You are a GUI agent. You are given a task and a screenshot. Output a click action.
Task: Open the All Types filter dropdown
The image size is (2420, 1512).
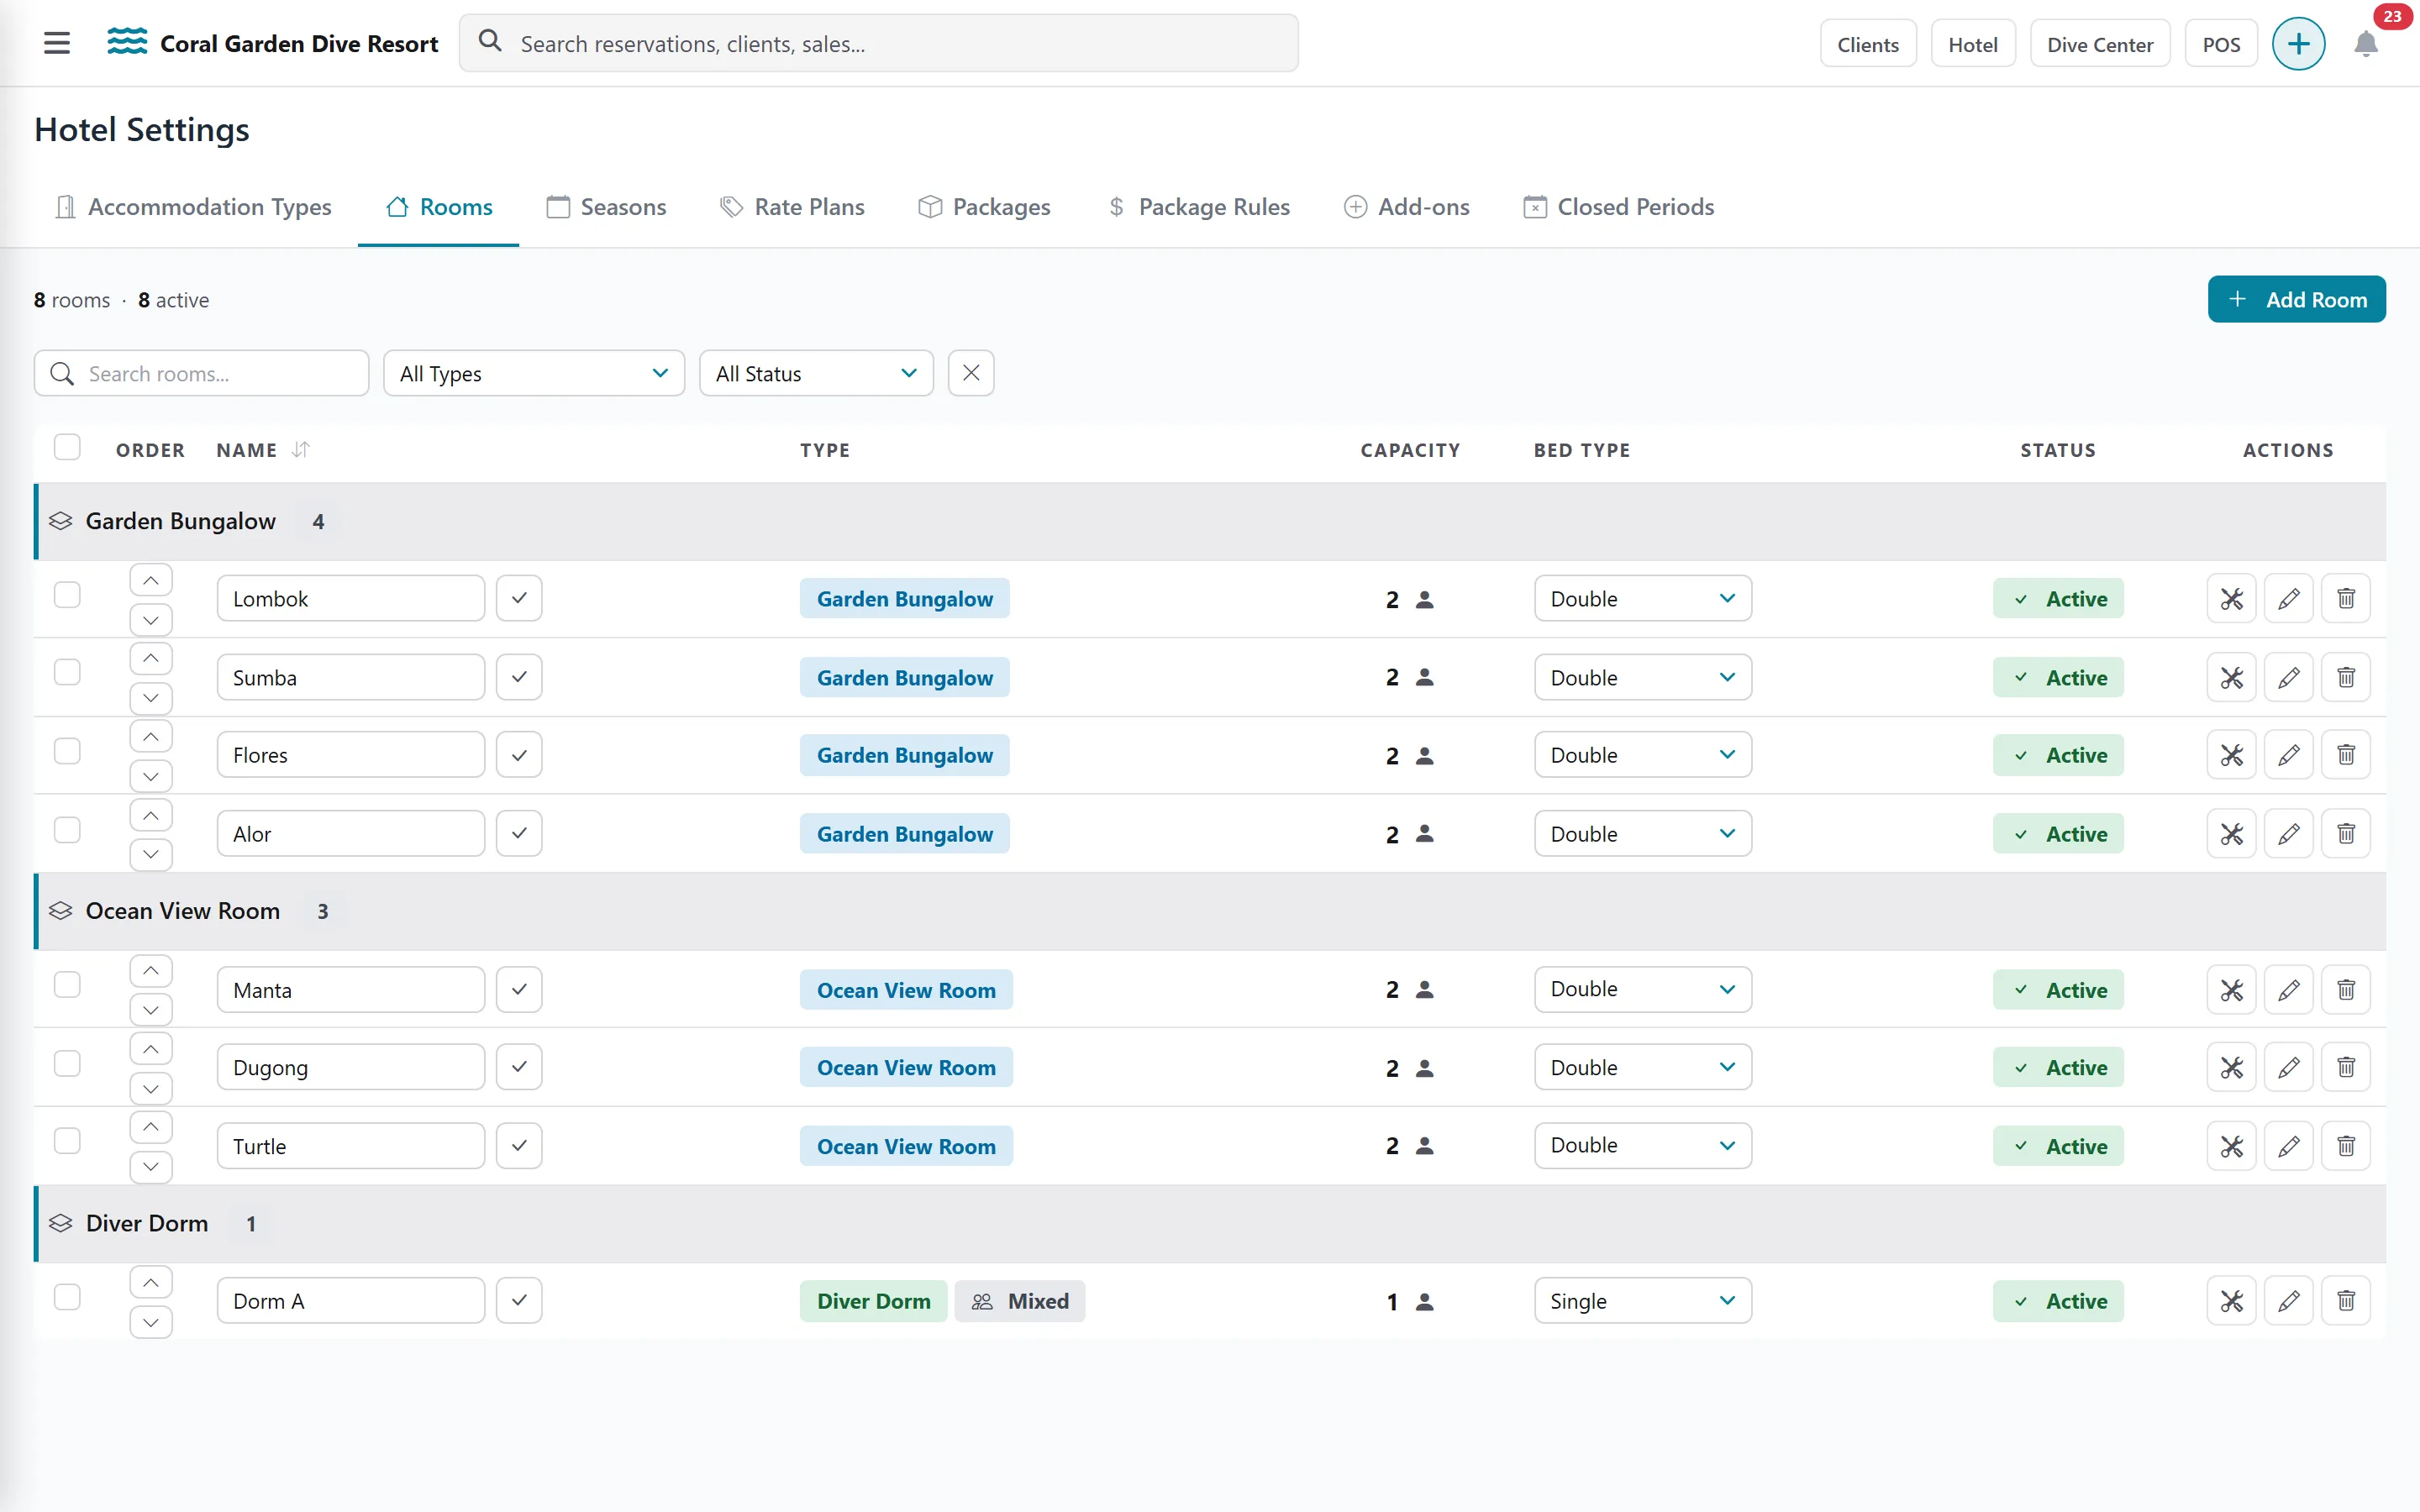(x=534, y=373)
